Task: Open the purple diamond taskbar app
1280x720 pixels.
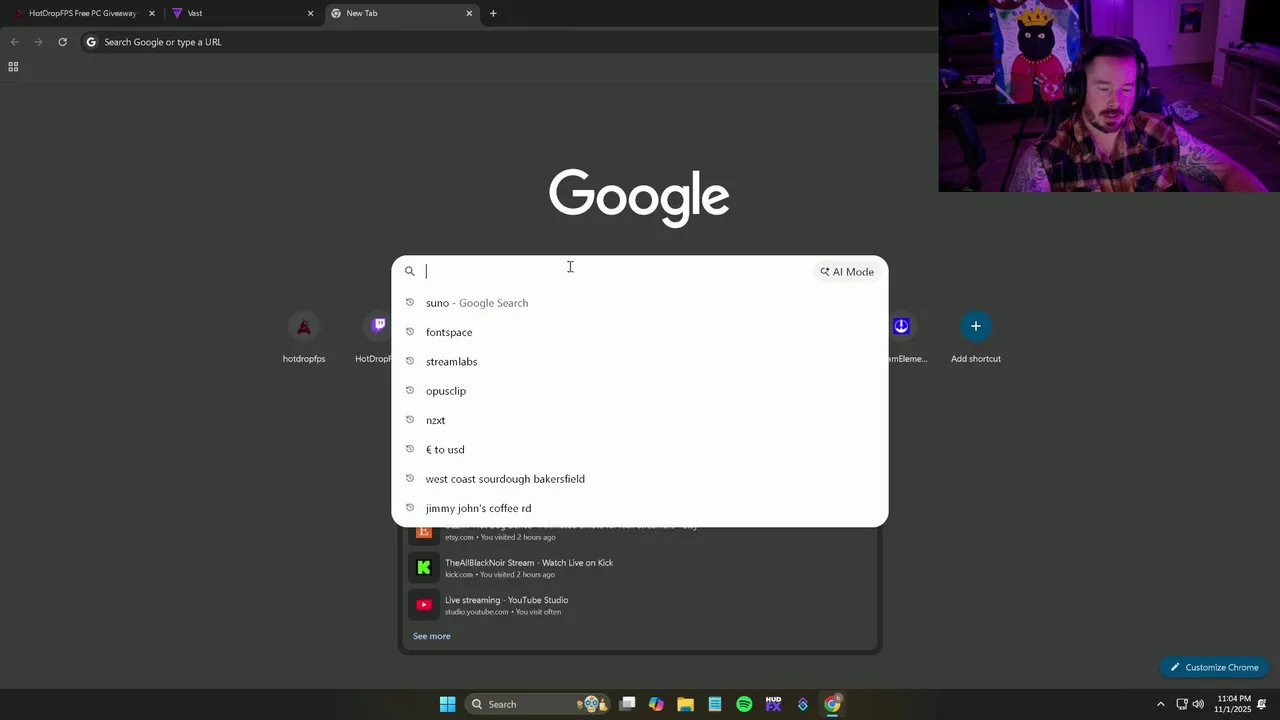Action: (x=803, y=704)
